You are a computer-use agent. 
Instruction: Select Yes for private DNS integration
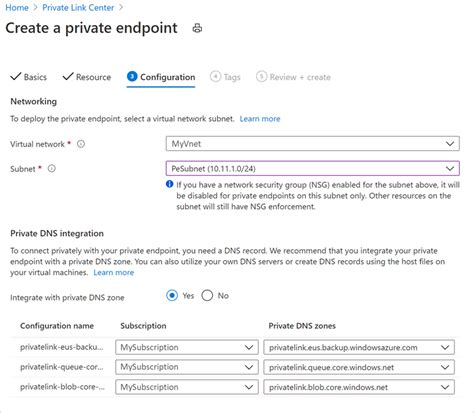(x=172, y=296)
